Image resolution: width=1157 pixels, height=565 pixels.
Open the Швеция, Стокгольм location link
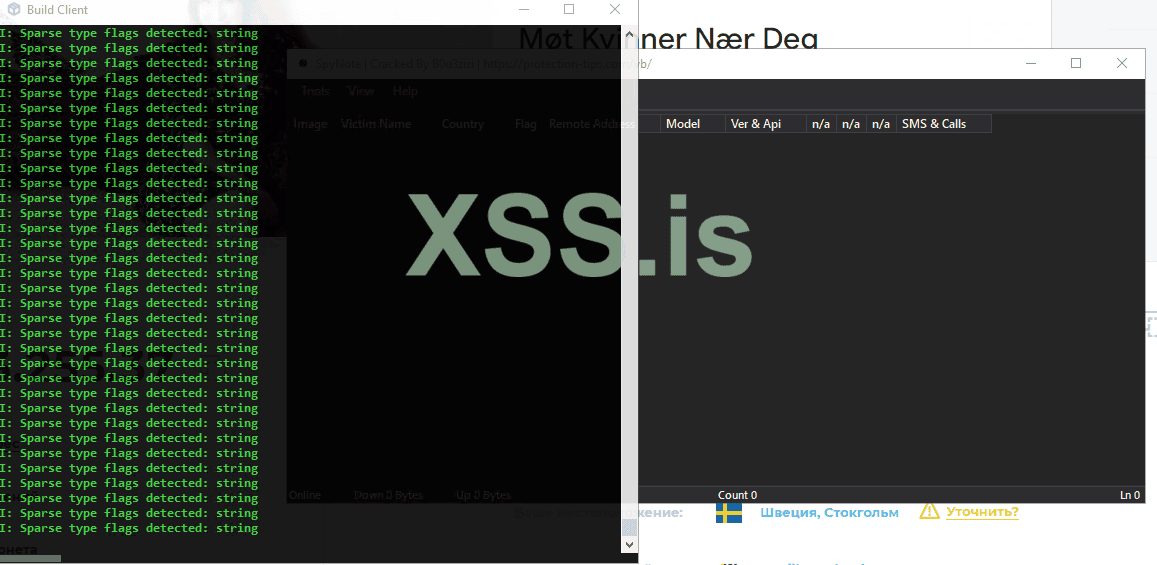point(829,513)
